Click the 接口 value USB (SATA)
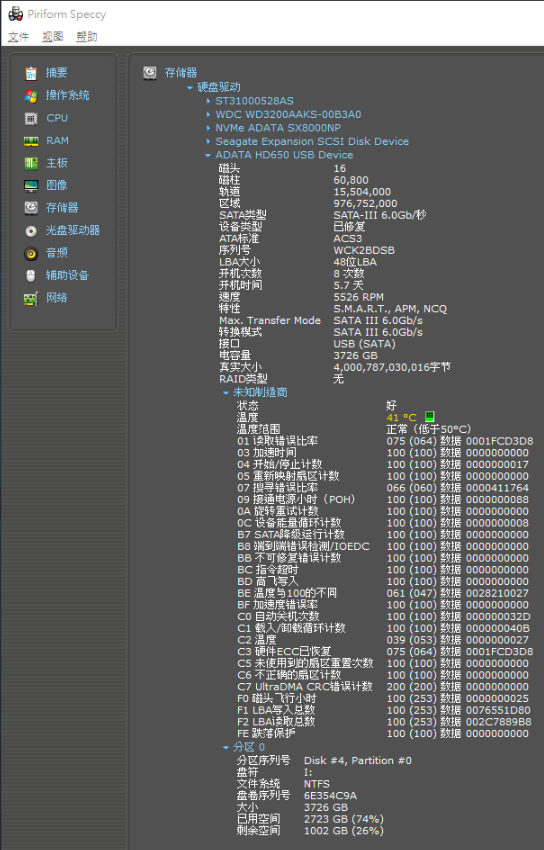 tap(365, 344)
